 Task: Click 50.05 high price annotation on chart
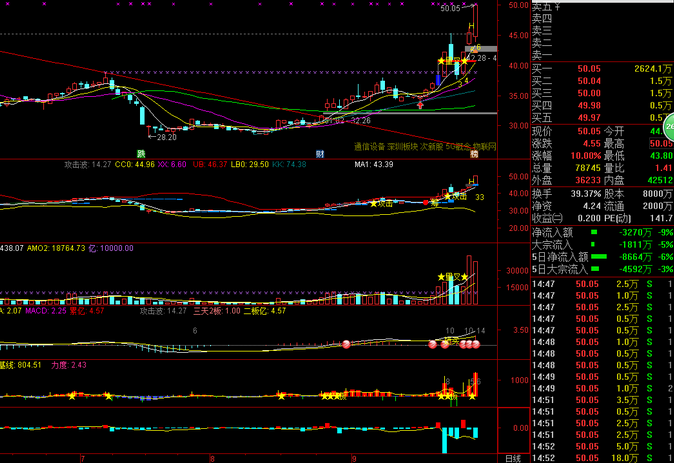(x=450, y=8)
